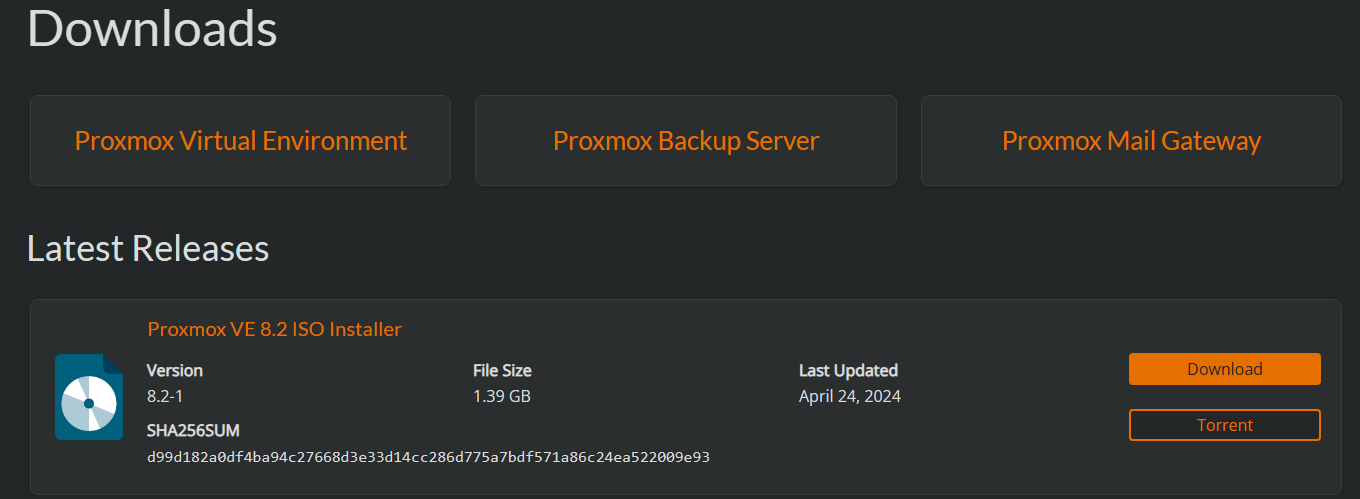Viewport: 1360px width, 499px height.
Task: Click the 1.39 GB file size value
Action: [x=502, y=396]
